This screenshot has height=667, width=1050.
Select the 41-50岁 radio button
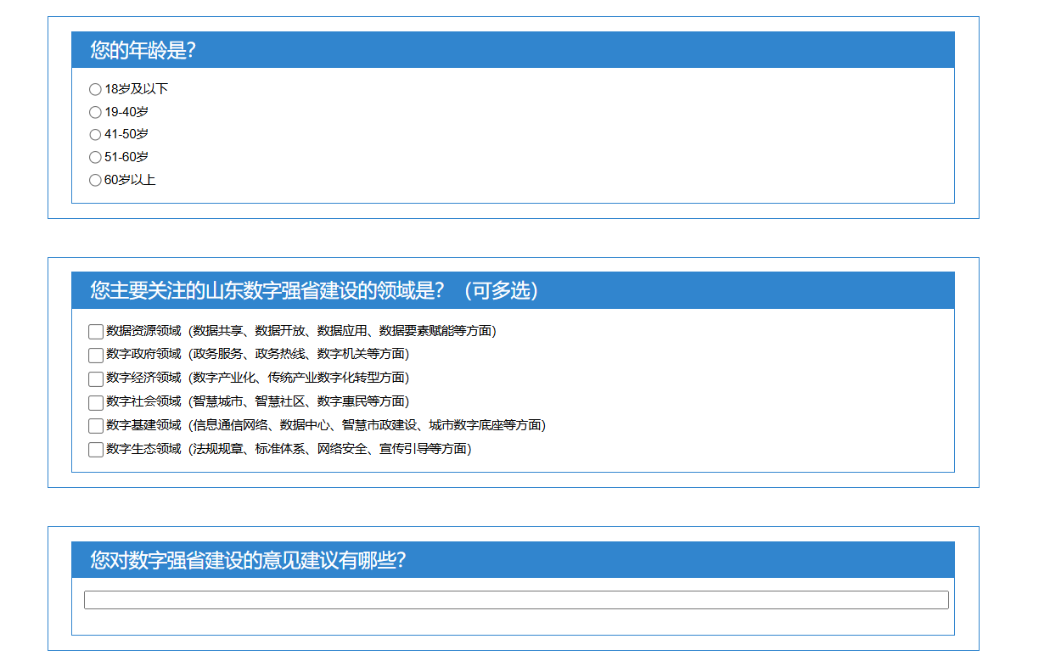pos(95,135)
